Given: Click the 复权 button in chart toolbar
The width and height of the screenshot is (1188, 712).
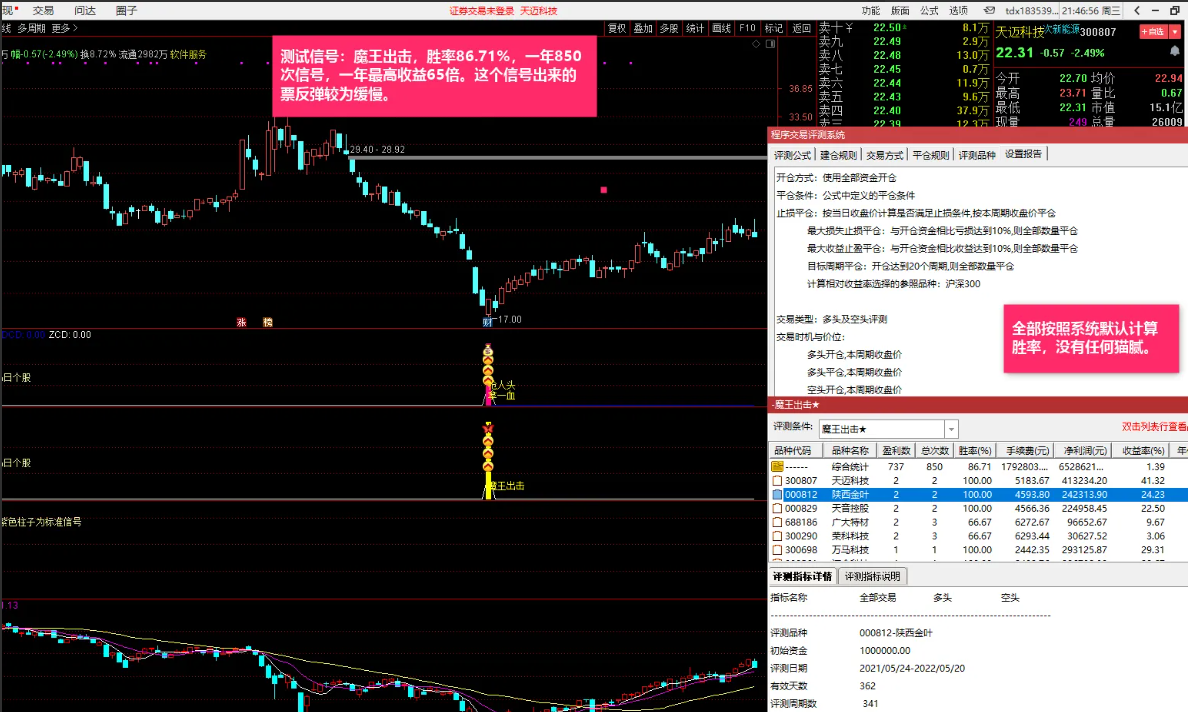Looking at the screenshot, I should coord(617,28).
